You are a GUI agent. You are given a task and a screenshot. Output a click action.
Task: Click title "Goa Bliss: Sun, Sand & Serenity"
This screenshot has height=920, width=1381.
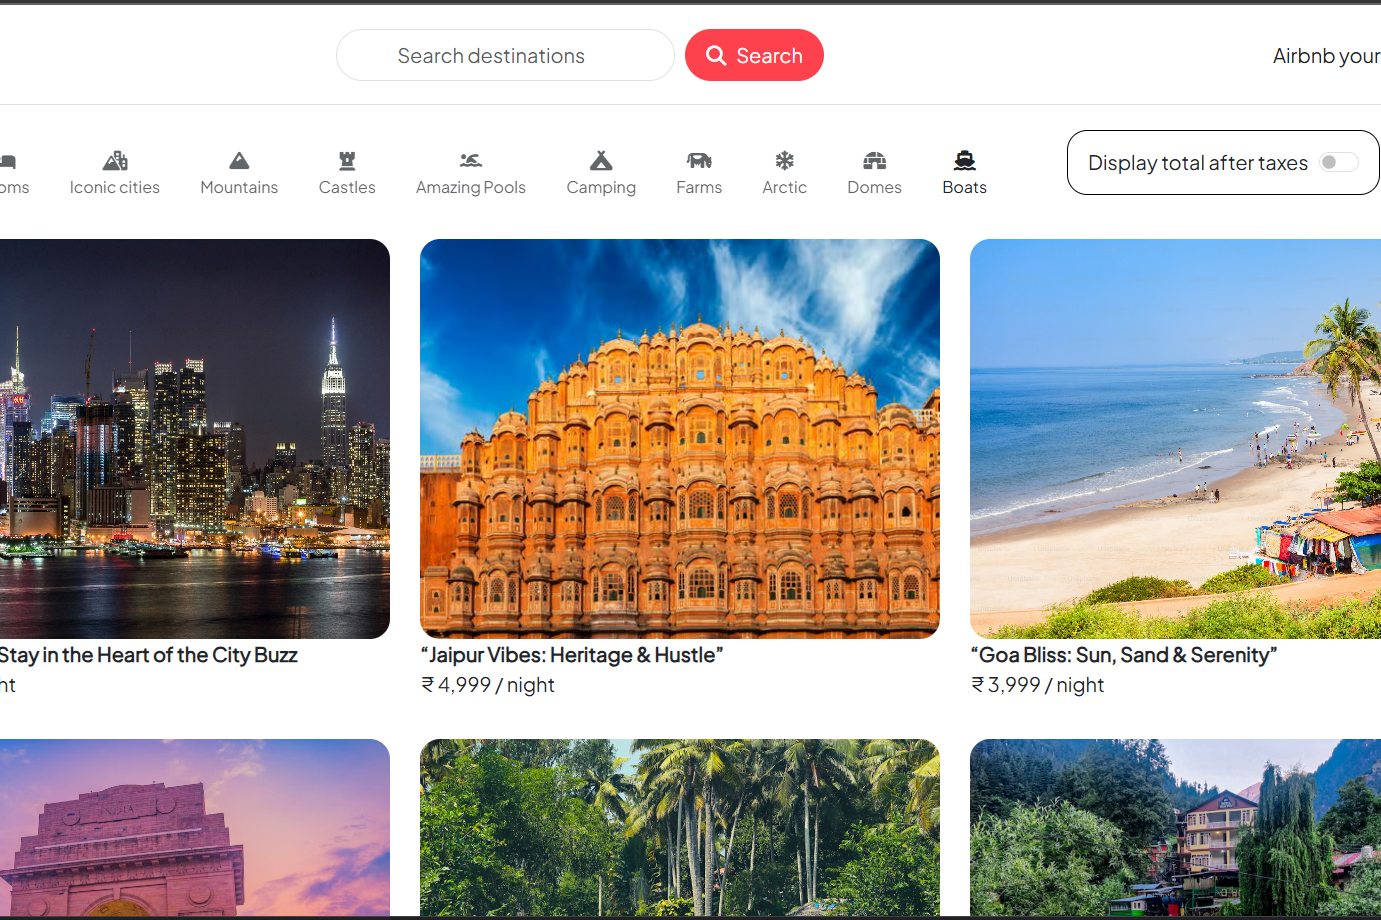coord(1124,655)
